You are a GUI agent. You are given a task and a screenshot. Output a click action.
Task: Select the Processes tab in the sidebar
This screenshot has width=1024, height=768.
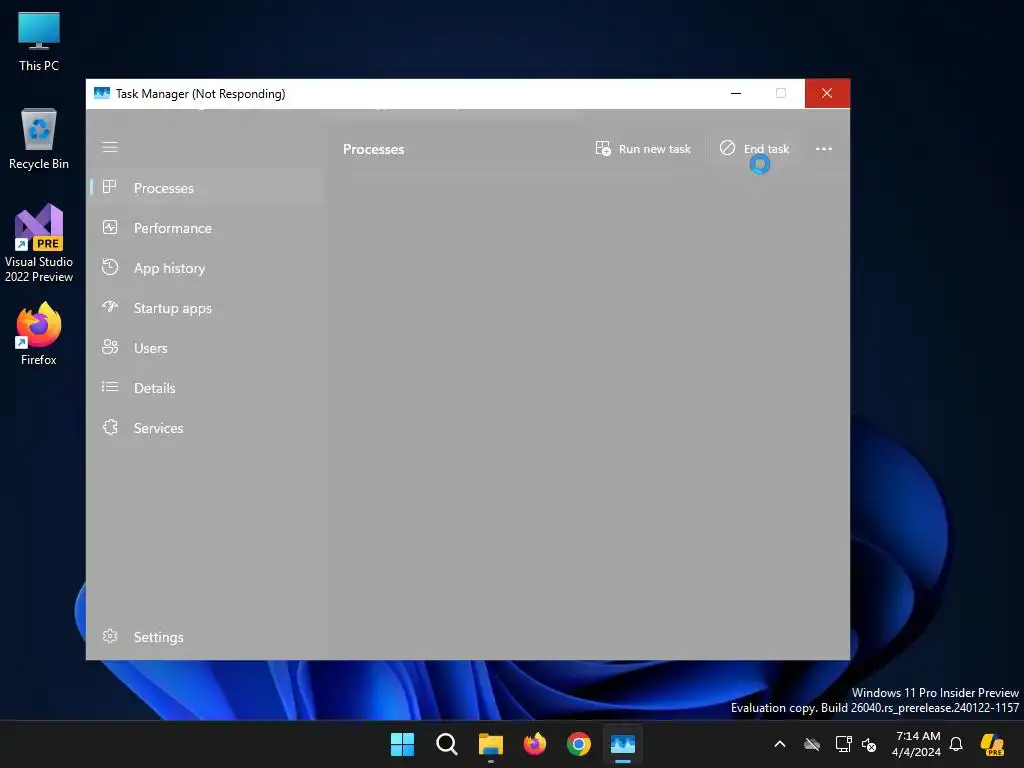tap(206, 188)
